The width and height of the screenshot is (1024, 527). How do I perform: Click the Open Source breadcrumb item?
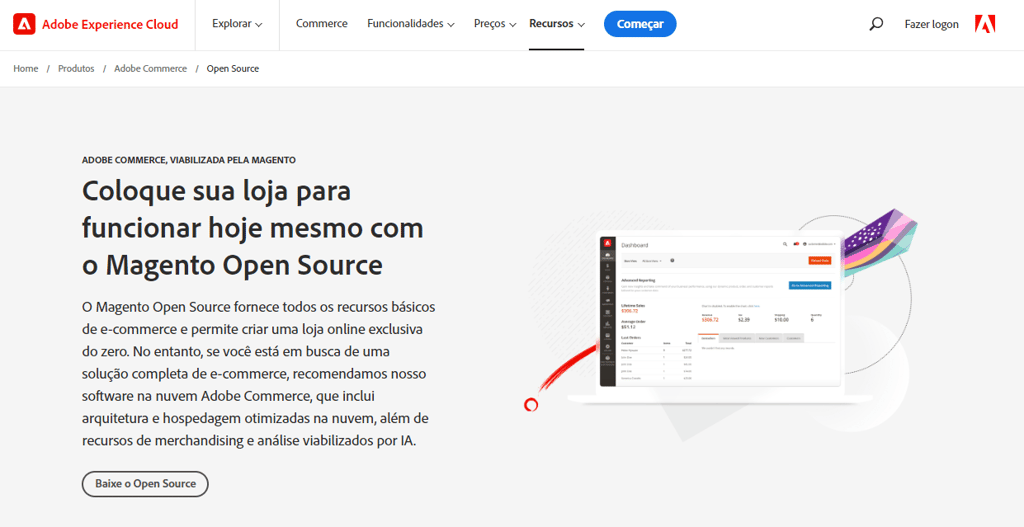point(232,69)
